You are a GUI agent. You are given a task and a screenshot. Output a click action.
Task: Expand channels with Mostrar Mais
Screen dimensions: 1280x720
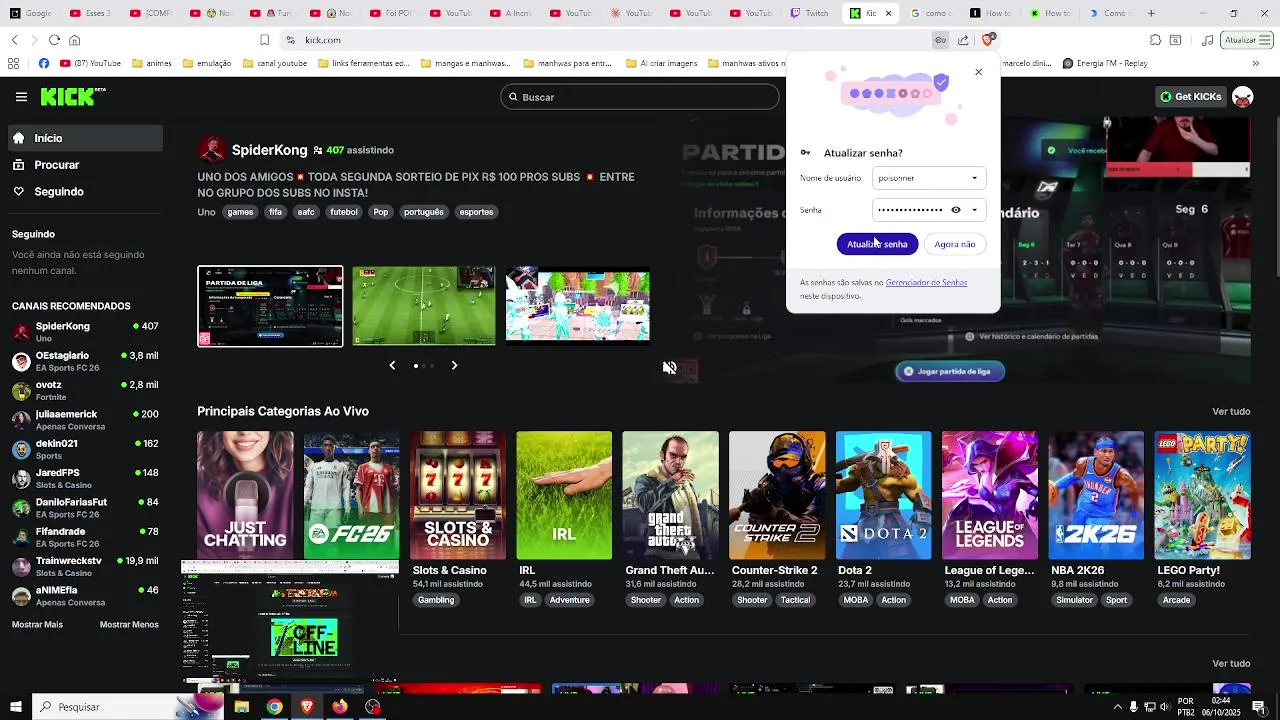point(37,625)
